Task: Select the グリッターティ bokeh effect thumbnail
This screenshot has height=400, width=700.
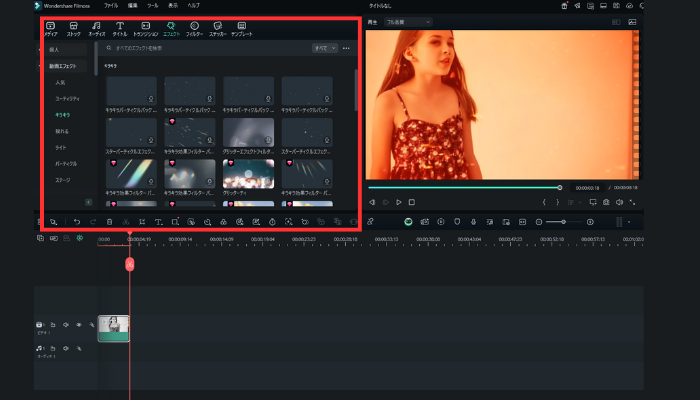Action: click(x=248, y=174)
